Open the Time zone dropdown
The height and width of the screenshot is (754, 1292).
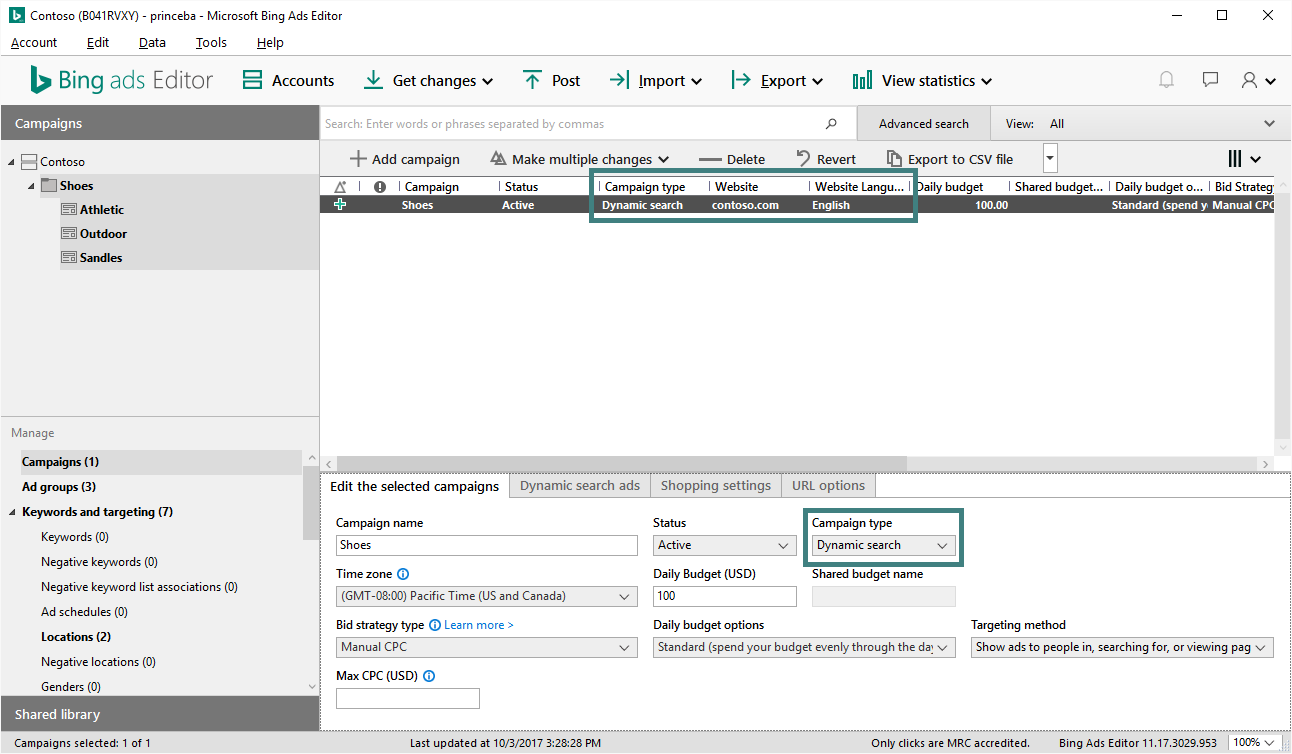click(x=486, y=596)
